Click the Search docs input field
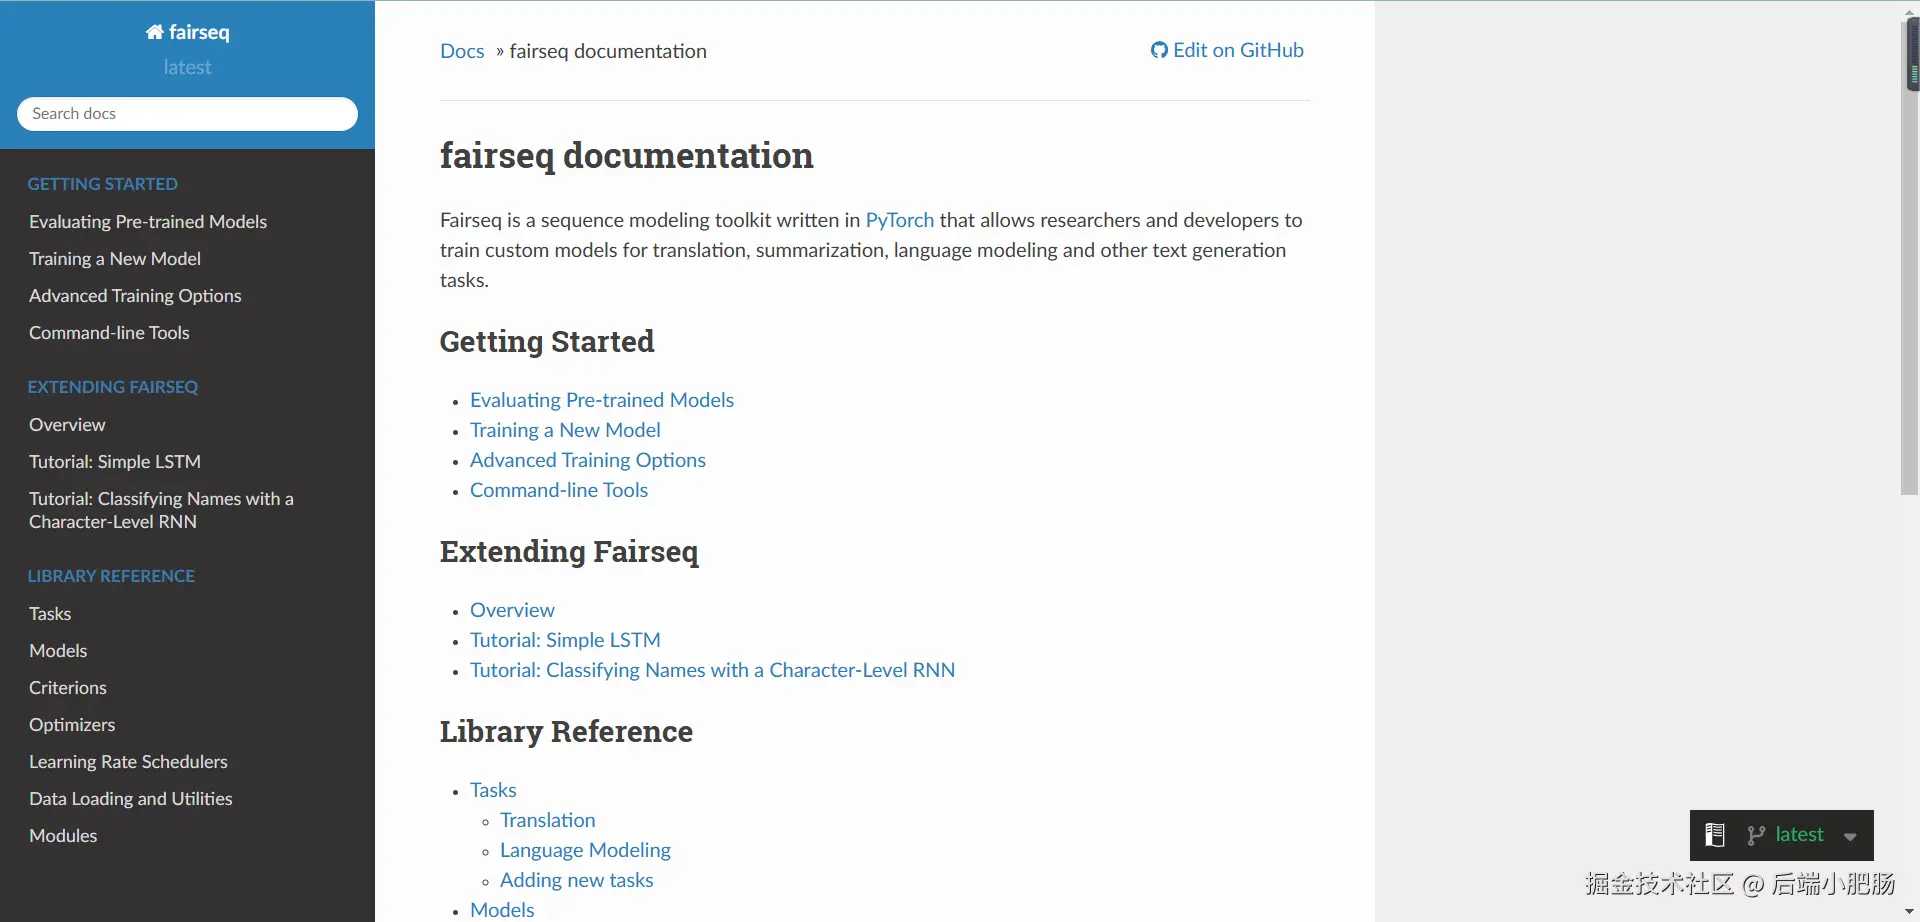 click(187, 114)
